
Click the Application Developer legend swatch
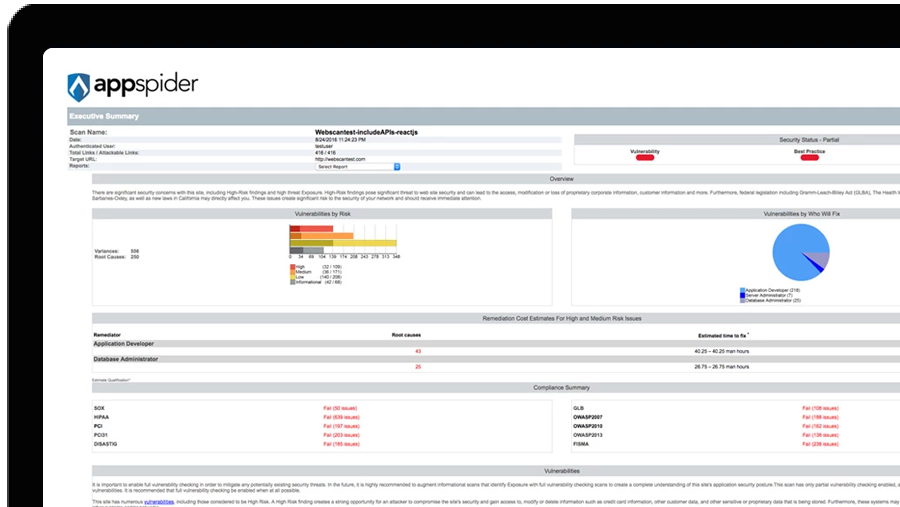pyautogui.click(x=742, y=291)
